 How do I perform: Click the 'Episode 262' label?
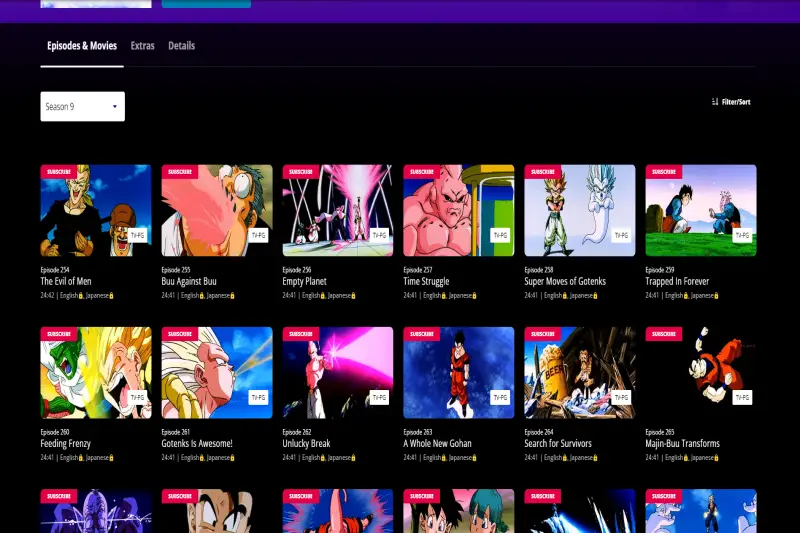(297, 432)
